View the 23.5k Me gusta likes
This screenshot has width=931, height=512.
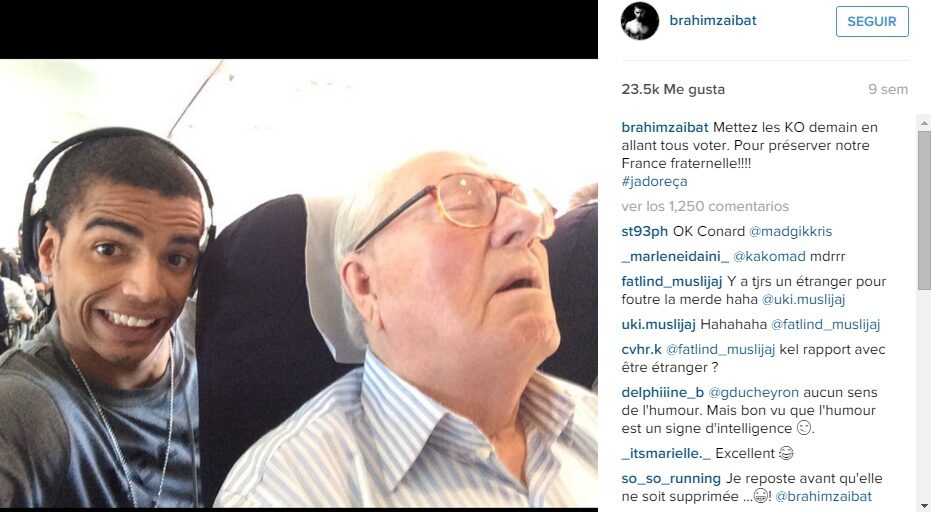[673, 89]
